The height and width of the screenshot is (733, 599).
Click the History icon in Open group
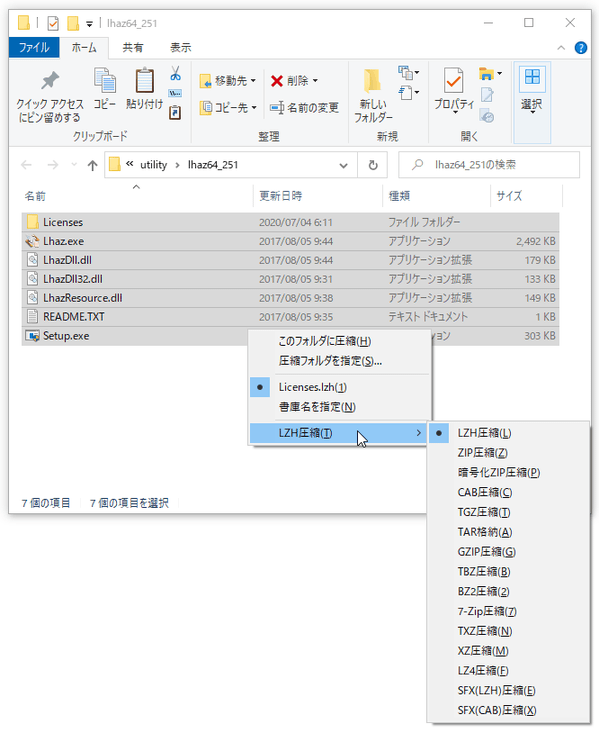pos(487,116)
